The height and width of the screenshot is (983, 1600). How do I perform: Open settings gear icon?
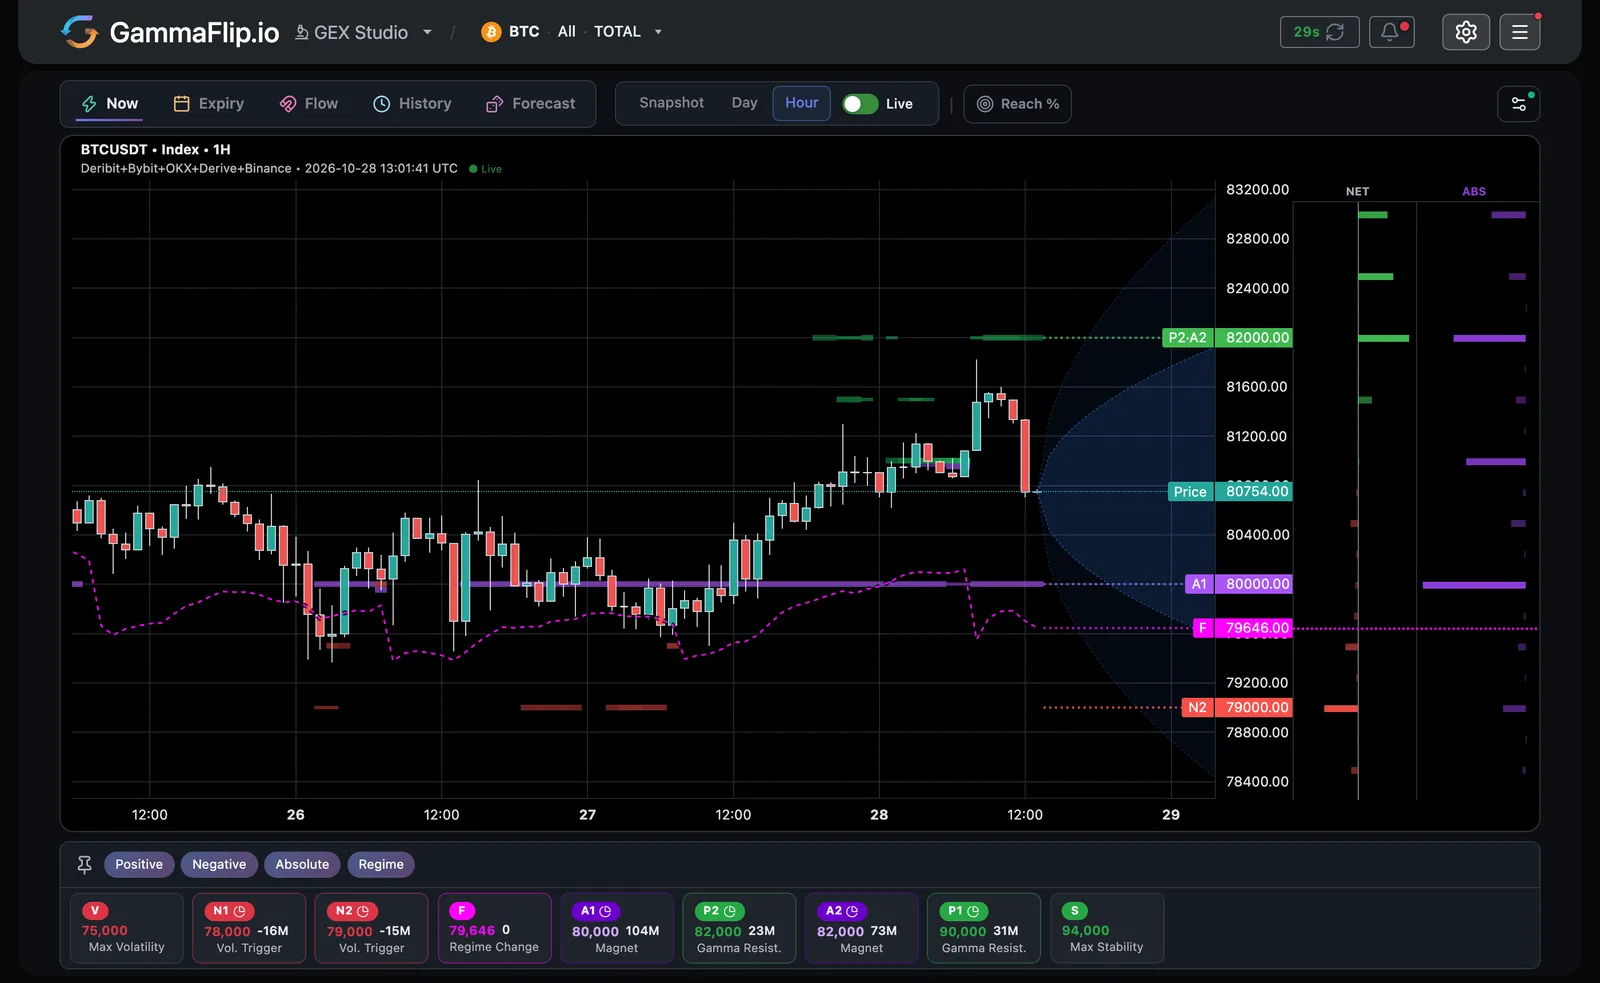tap(1466, 32)
